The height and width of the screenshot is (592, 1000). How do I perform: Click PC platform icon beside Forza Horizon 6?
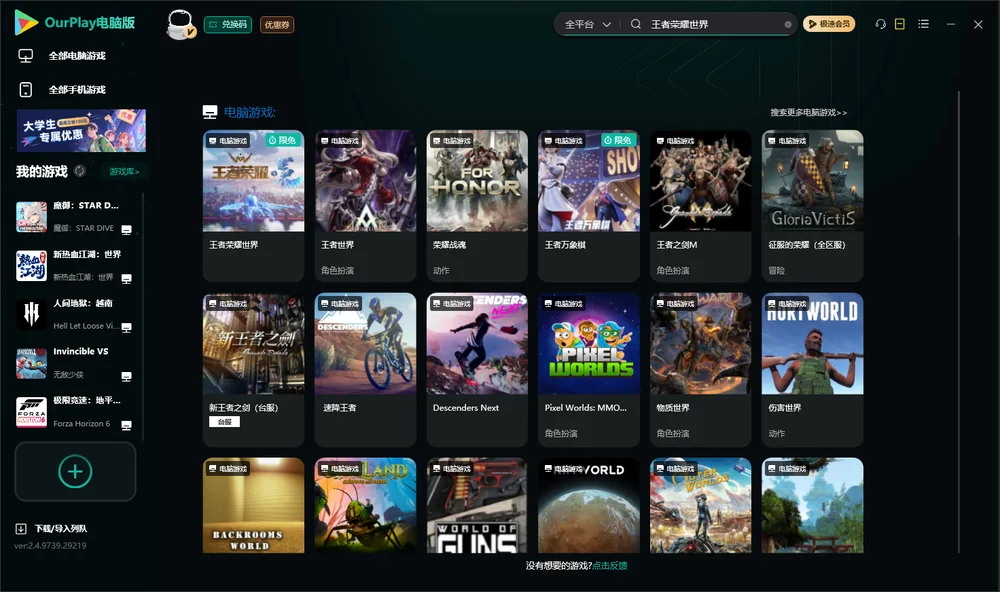(126, 426)
